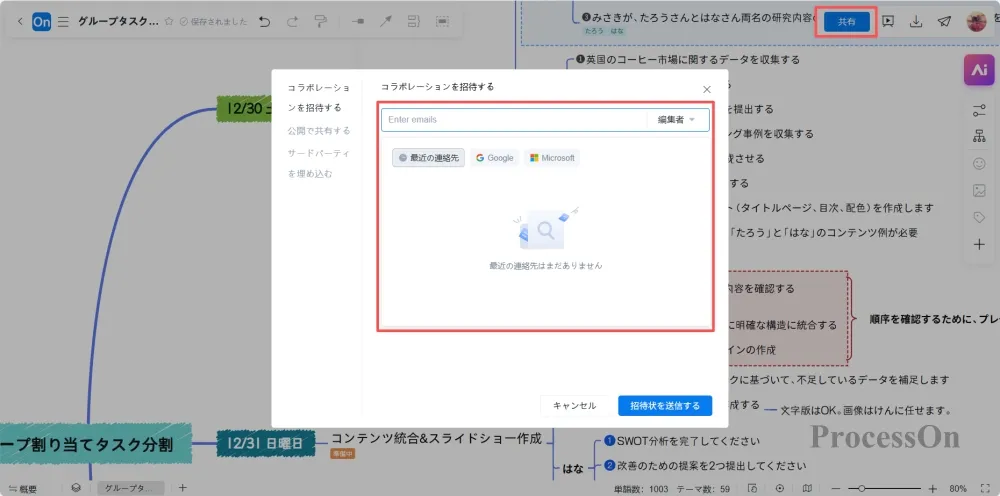Click the undo arrow icon
The height and width of the screenshot is (496, 1000).
(264, 21)
